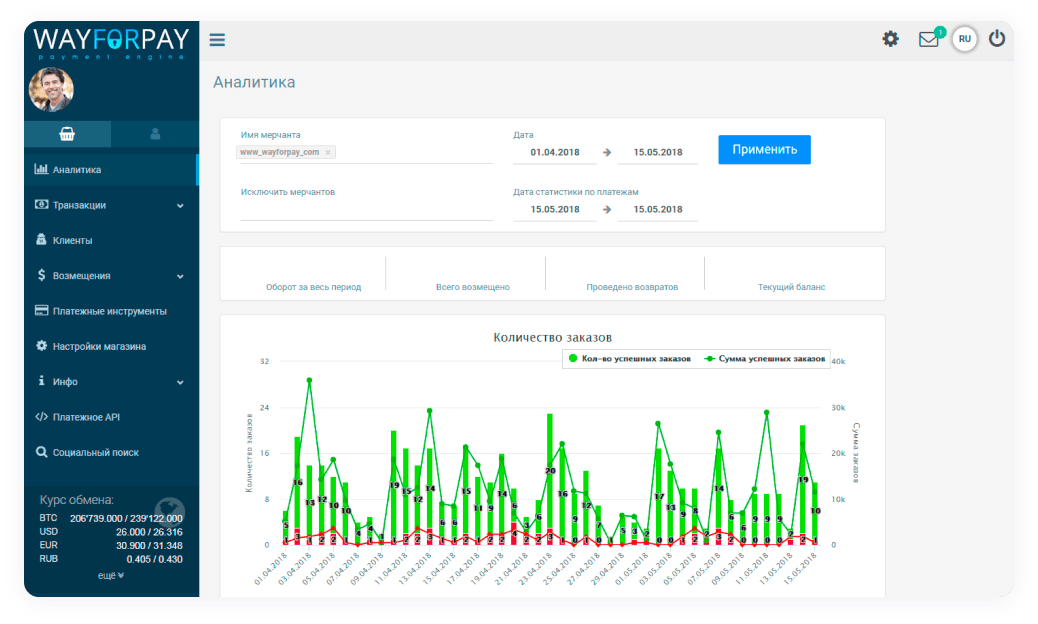Toggle Кол-во успешных заказов legend series
The image size is (1038, 624).
(x=630, y=358)
